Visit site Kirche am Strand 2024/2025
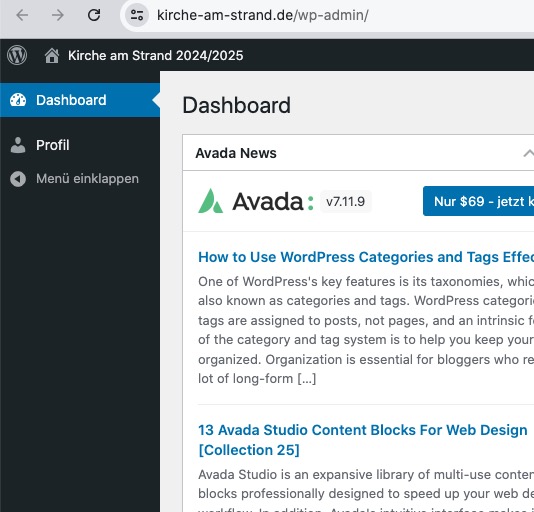 [x=156, y=55]
